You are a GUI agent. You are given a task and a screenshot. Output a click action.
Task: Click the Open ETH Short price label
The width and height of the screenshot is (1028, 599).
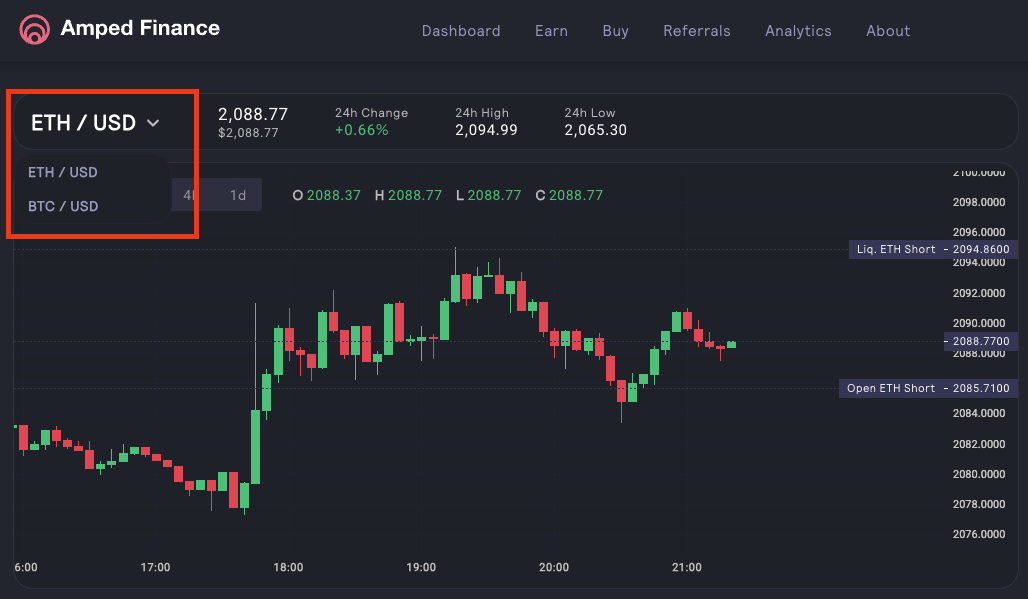[927, 388]
